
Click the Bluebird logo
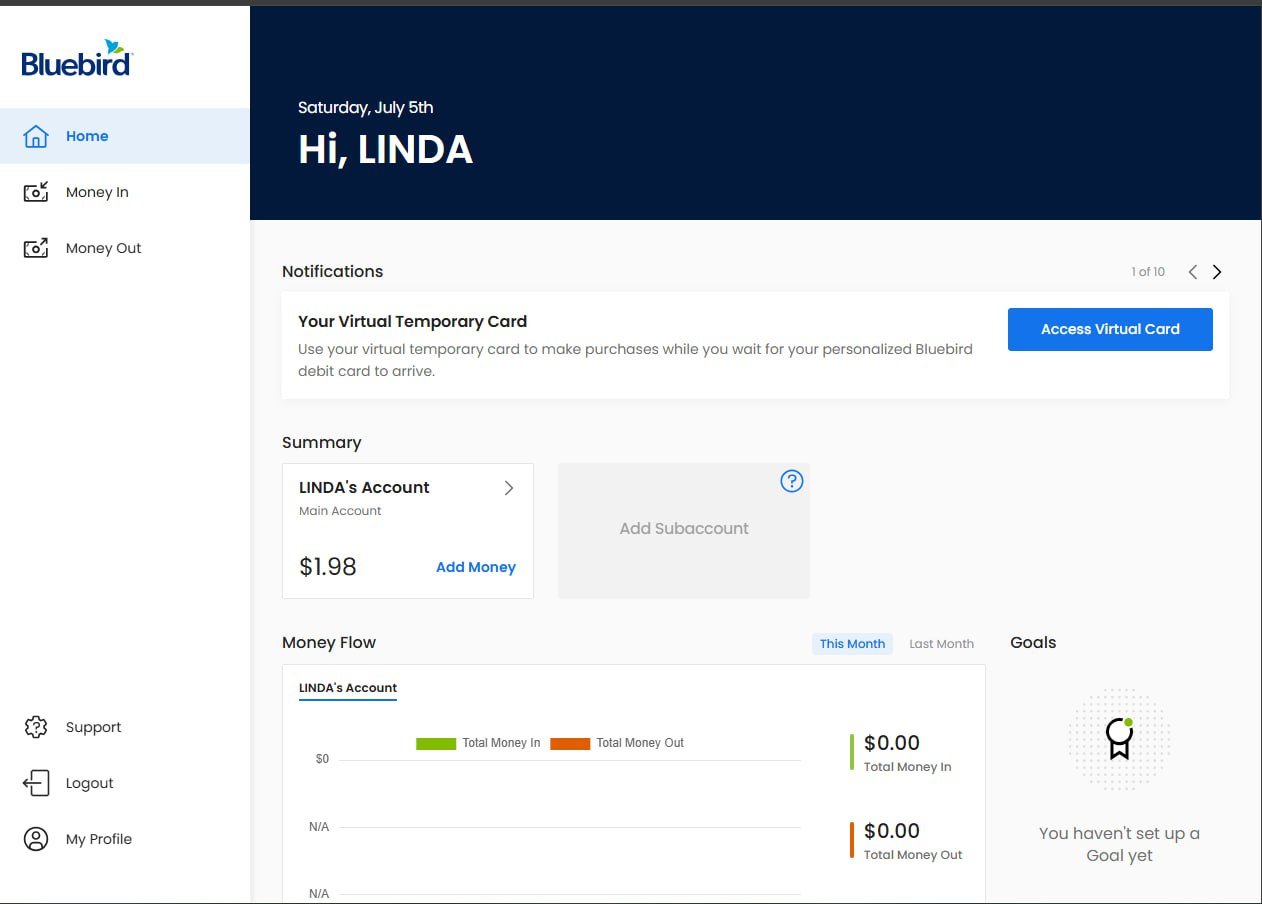[75, 60]
